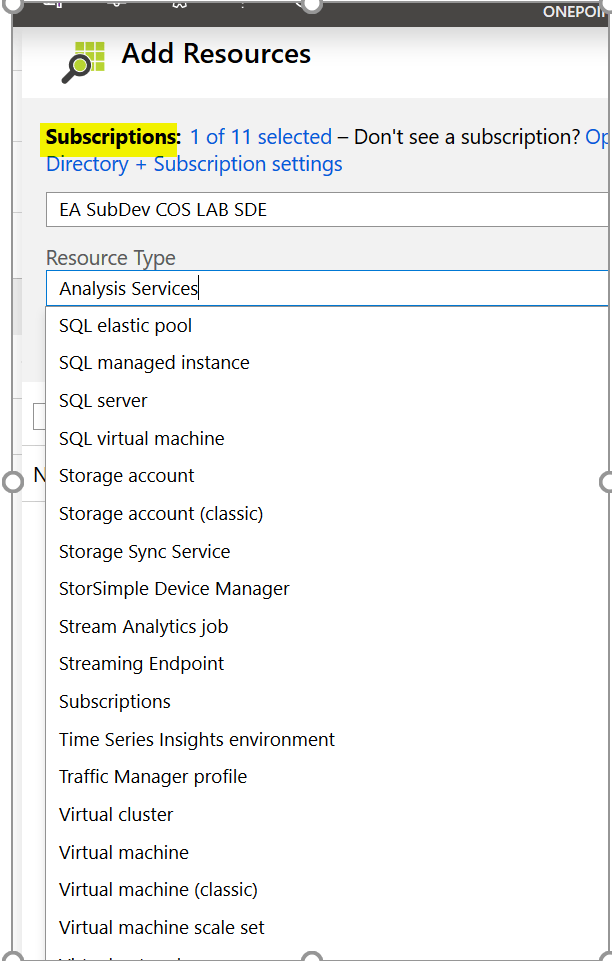Screen dimensions: 612x961
Task: Choose SQL managed instance option
Action: pyautogui.click(x=154, y=363)
